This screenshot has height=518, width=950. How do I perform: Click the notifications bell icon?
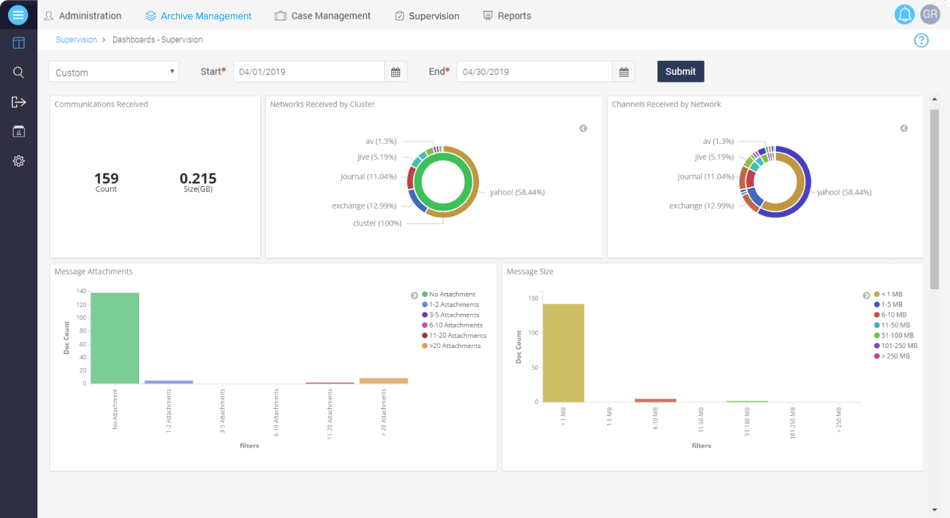tap(904, 15)
